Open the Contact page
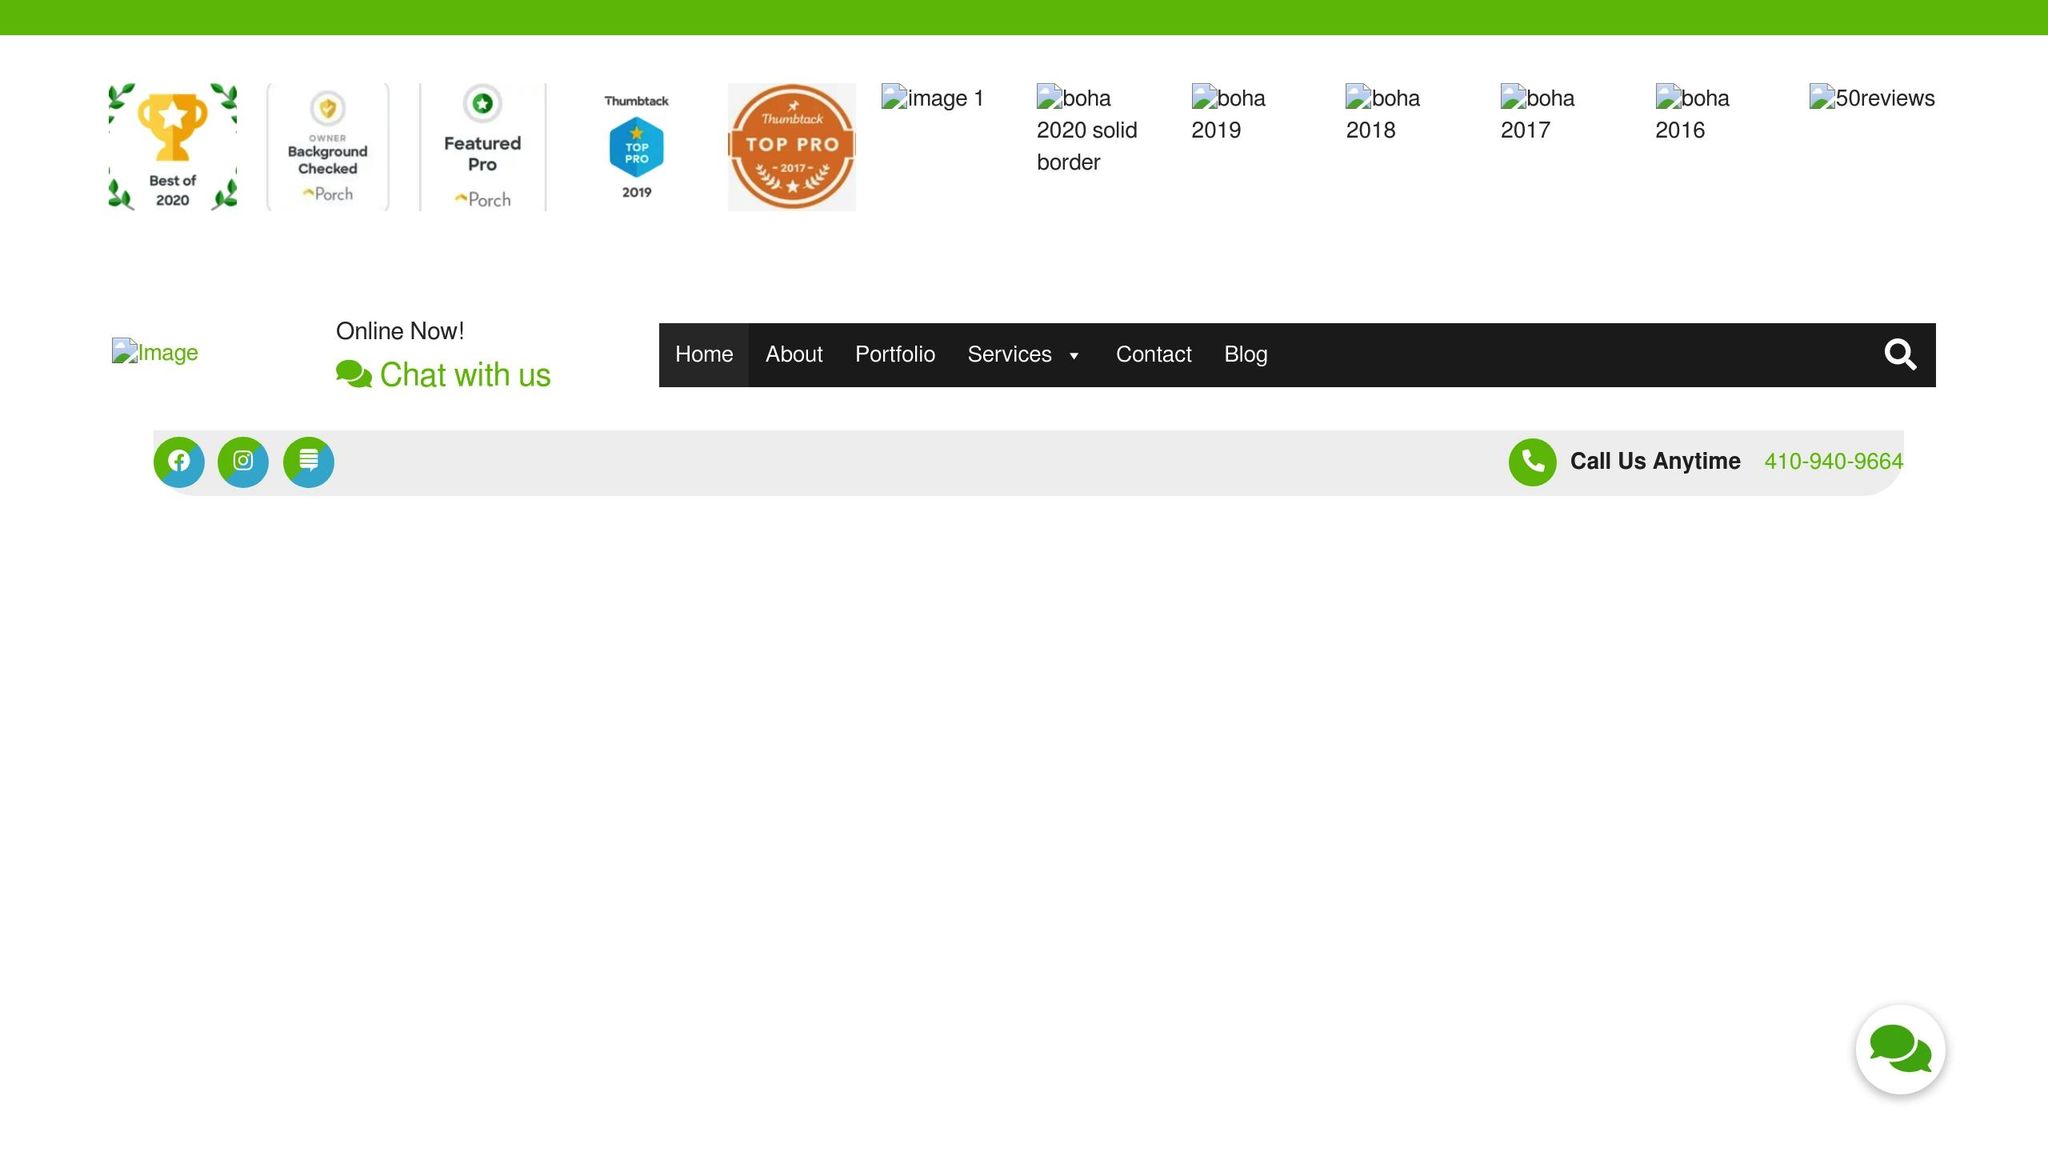The width and height of the screenshot is (2048, 1152). point(1153,355)
